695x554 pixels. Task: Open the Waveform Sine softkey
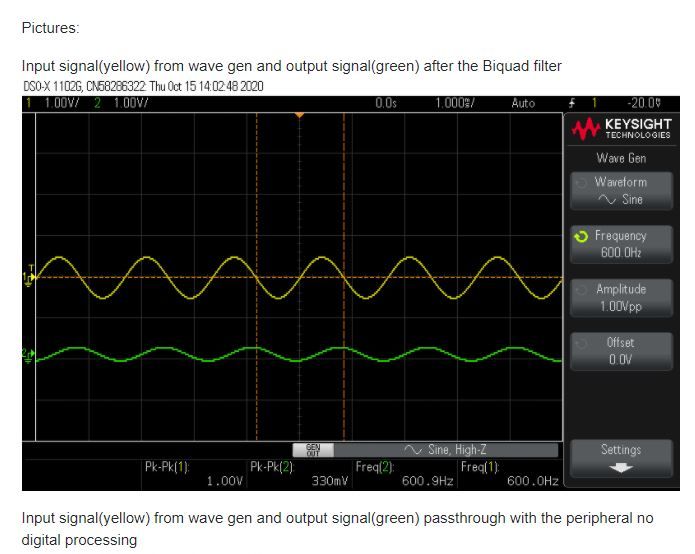621,191
